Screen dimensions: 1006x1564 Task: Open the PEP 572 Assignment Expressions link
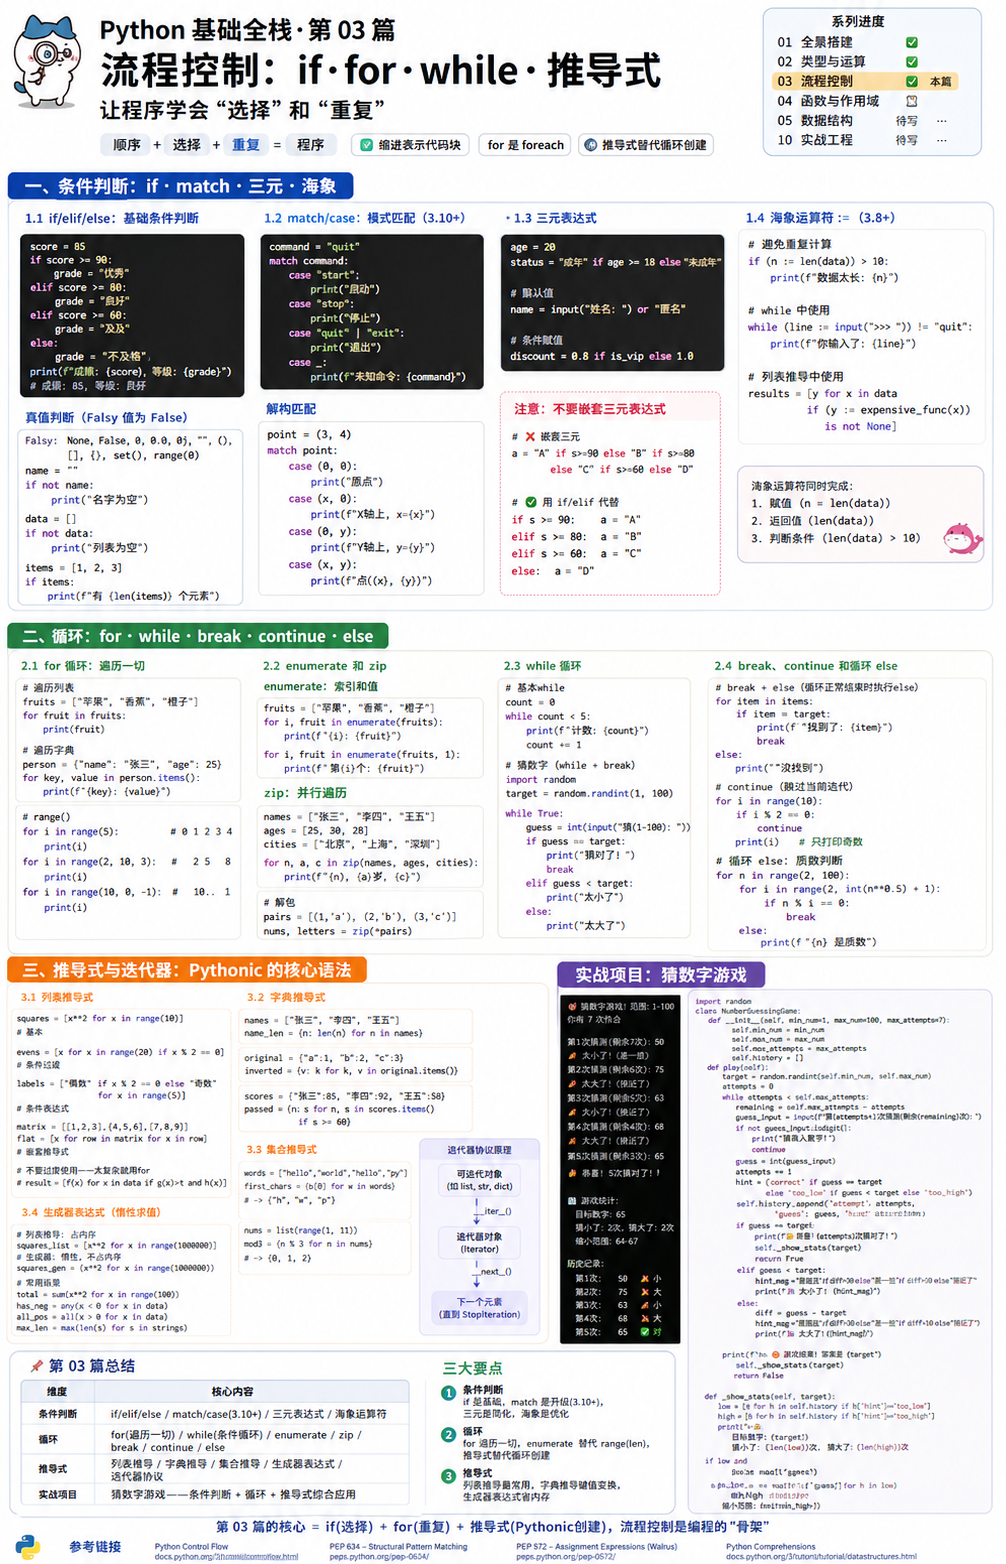pyautogui.click(x=596, y=1551)
